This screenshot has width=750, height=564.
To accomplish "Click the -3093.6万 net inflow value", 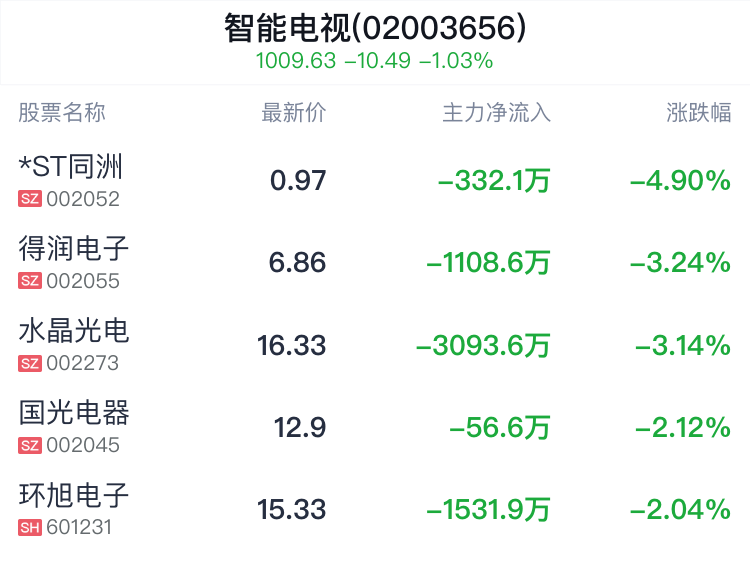I will click(x=483, y=345).
